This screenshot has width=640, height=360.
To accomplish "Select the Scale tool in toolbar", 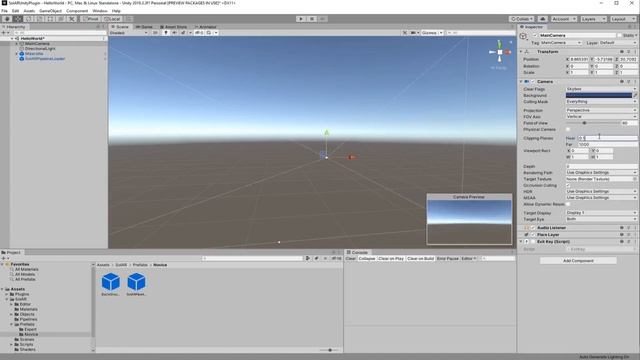I will click(40, 19).
